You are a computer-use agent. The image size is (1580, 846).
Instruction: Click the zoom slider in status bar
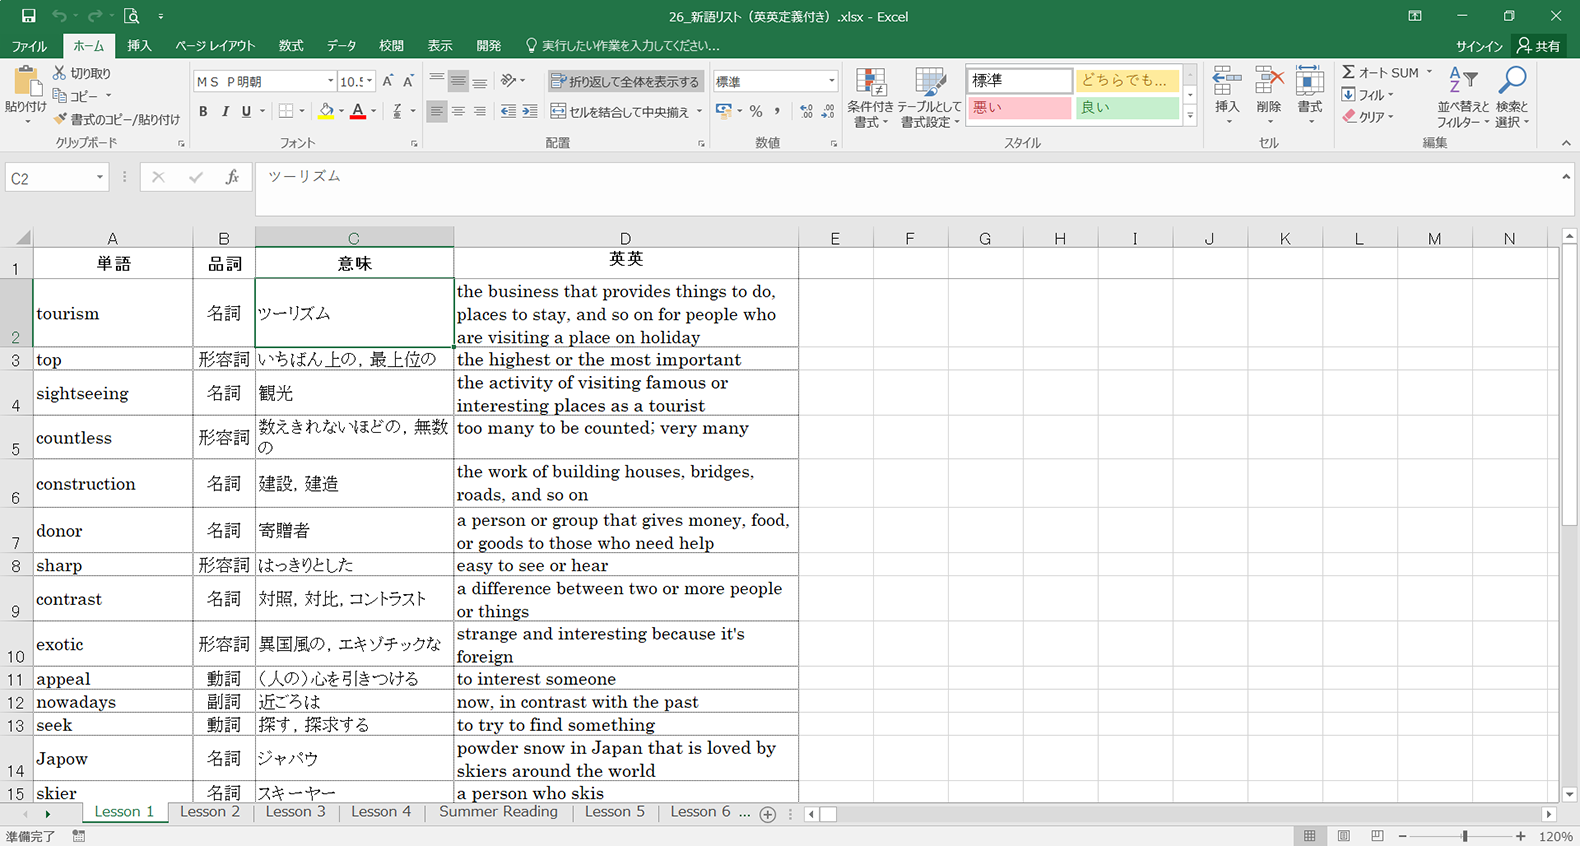(1464, 836)
